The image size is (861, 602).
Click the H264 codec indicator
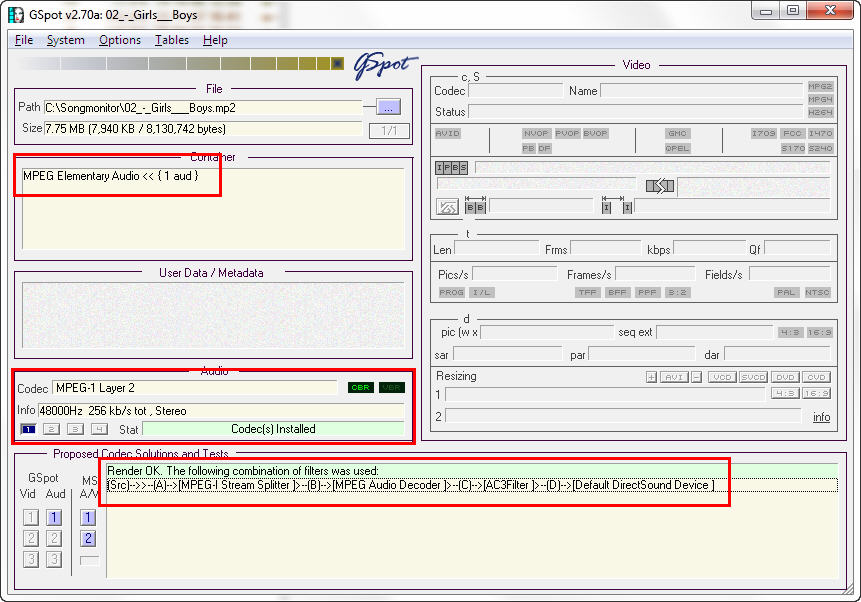[x=820, y=113]
